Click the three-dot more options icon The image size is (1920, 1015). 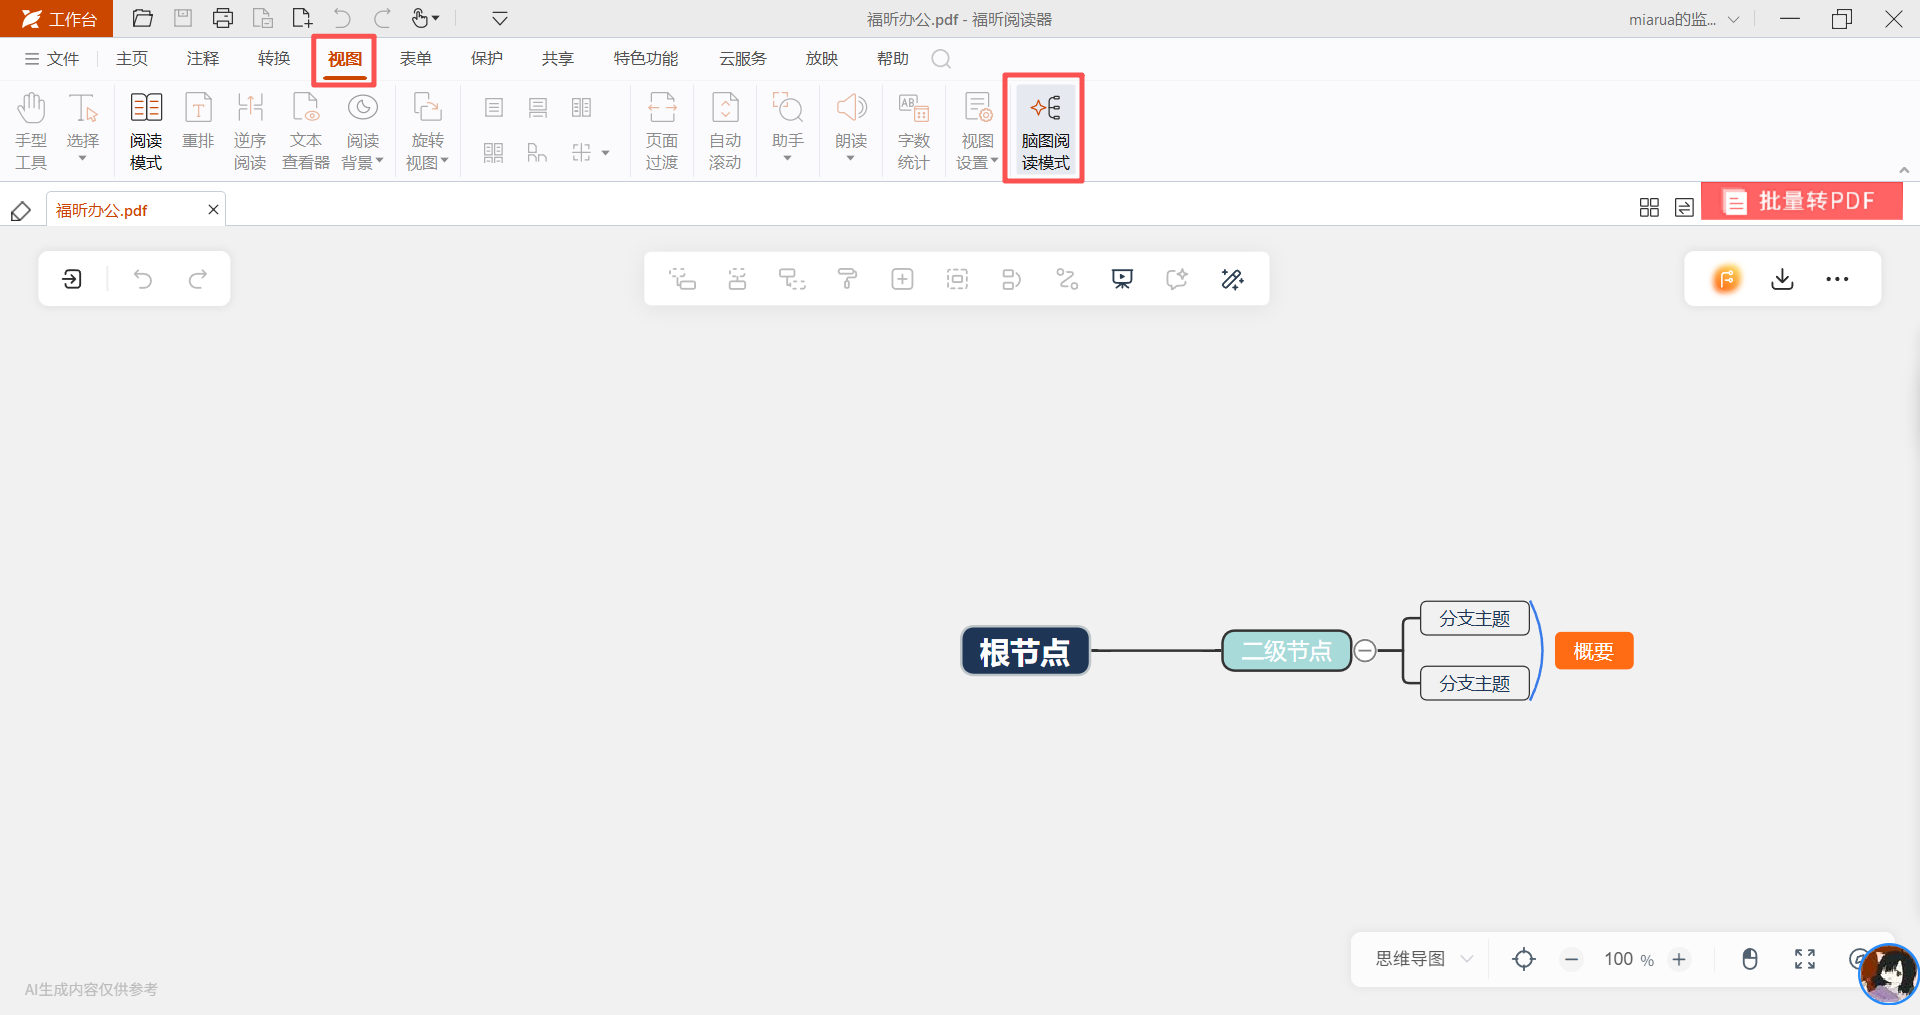click(x=1837, y=279)
